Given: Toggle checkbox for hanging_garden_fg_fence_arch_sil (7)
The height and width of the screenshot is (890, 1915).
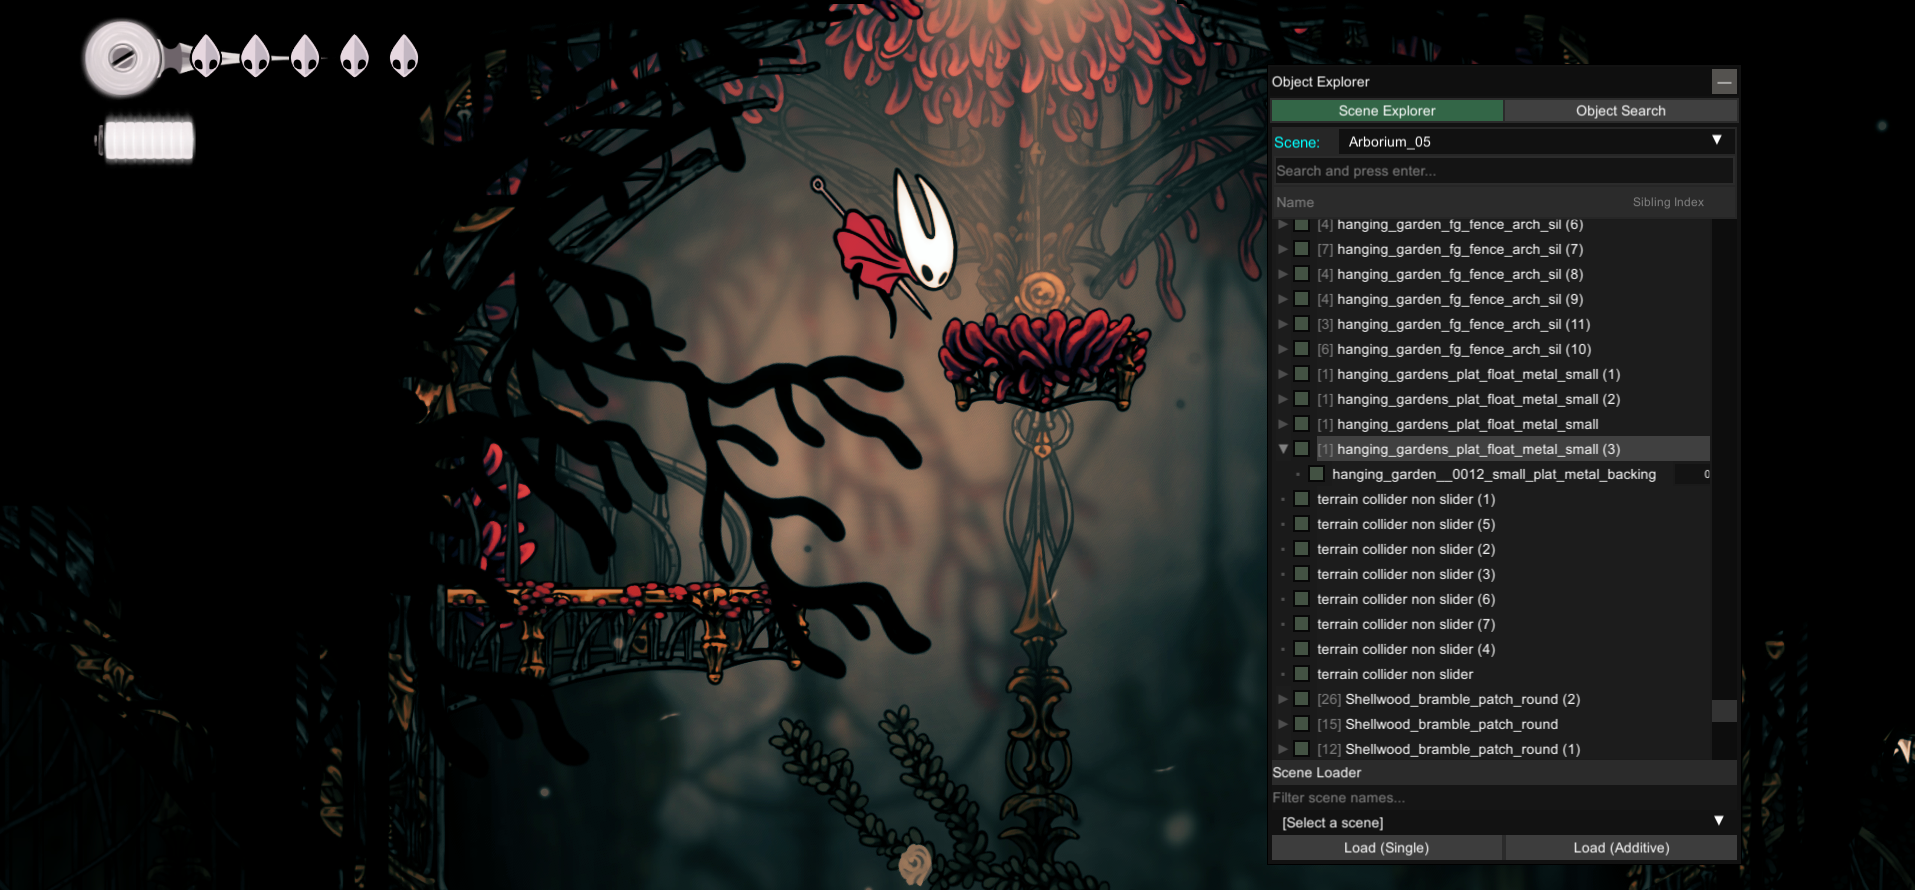Looking at the screenshot, I should (1301, 249).
